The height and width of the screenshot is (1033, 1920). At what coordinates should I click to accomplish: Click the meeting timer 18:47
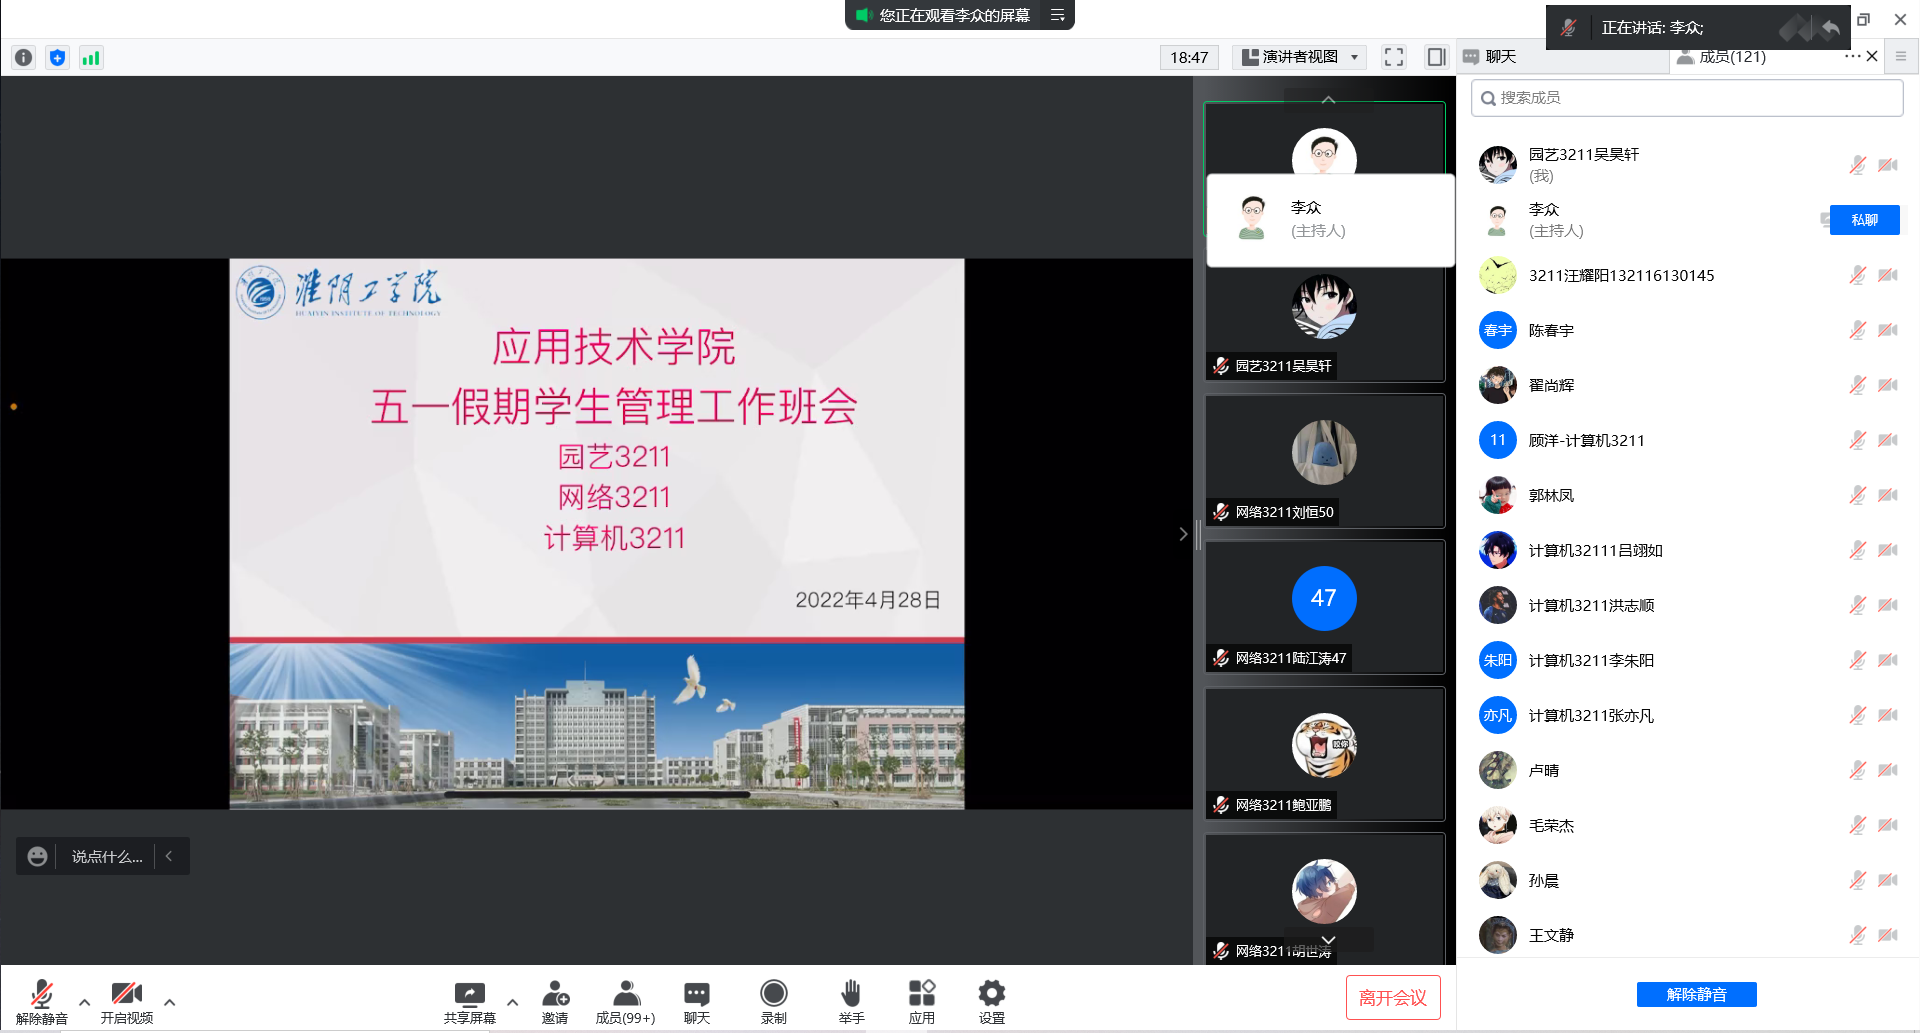point(1189,57)
